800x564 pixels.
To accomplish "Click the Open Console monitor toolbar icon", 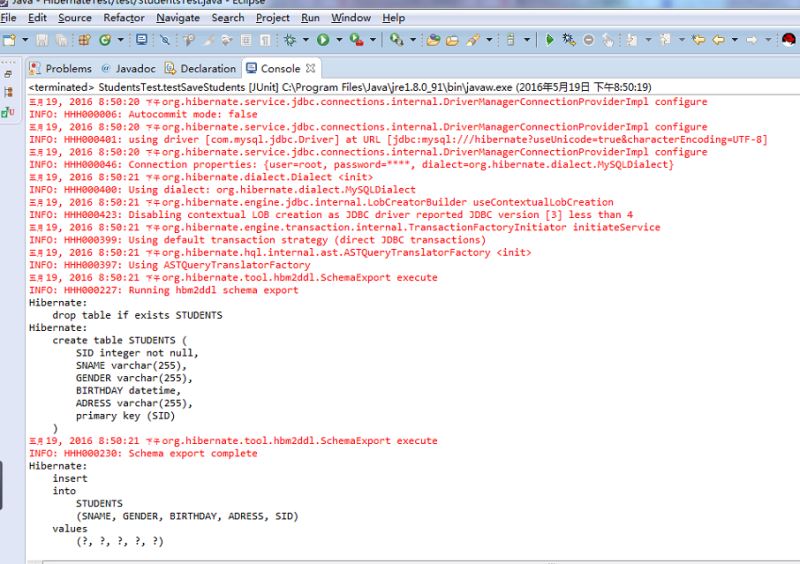I will 141,40.
